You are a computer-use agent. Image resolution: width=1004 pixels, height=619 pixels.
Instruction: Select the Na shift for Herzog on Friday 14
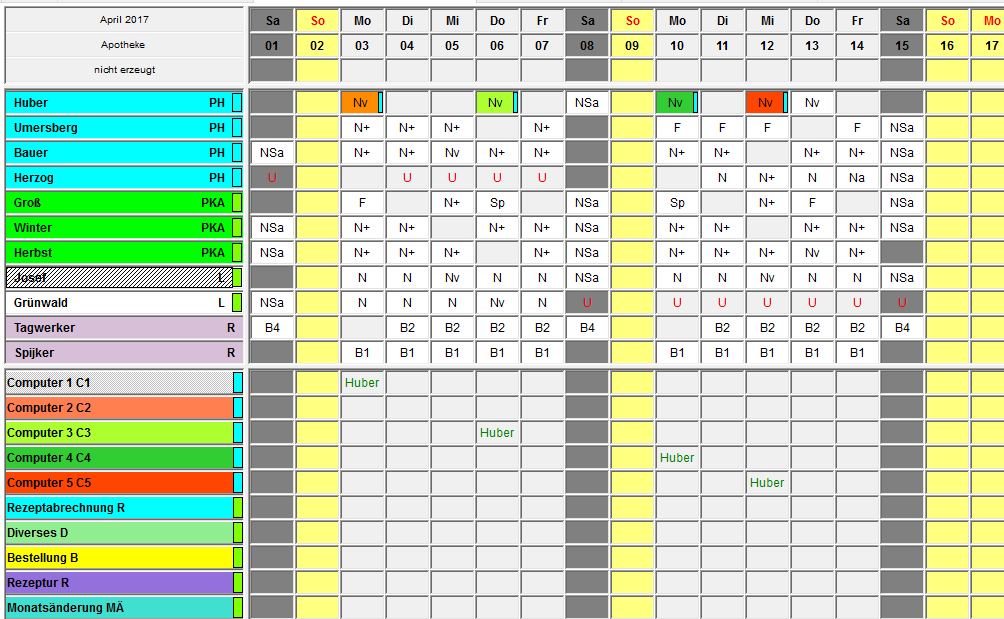point(857,178)
